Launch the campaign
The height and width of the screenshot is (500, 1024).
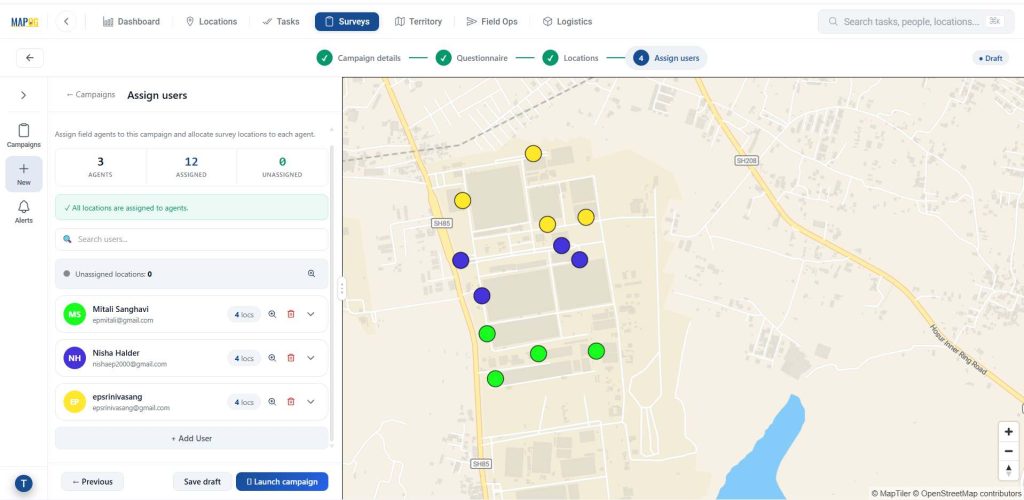click(x=282, y=482)
